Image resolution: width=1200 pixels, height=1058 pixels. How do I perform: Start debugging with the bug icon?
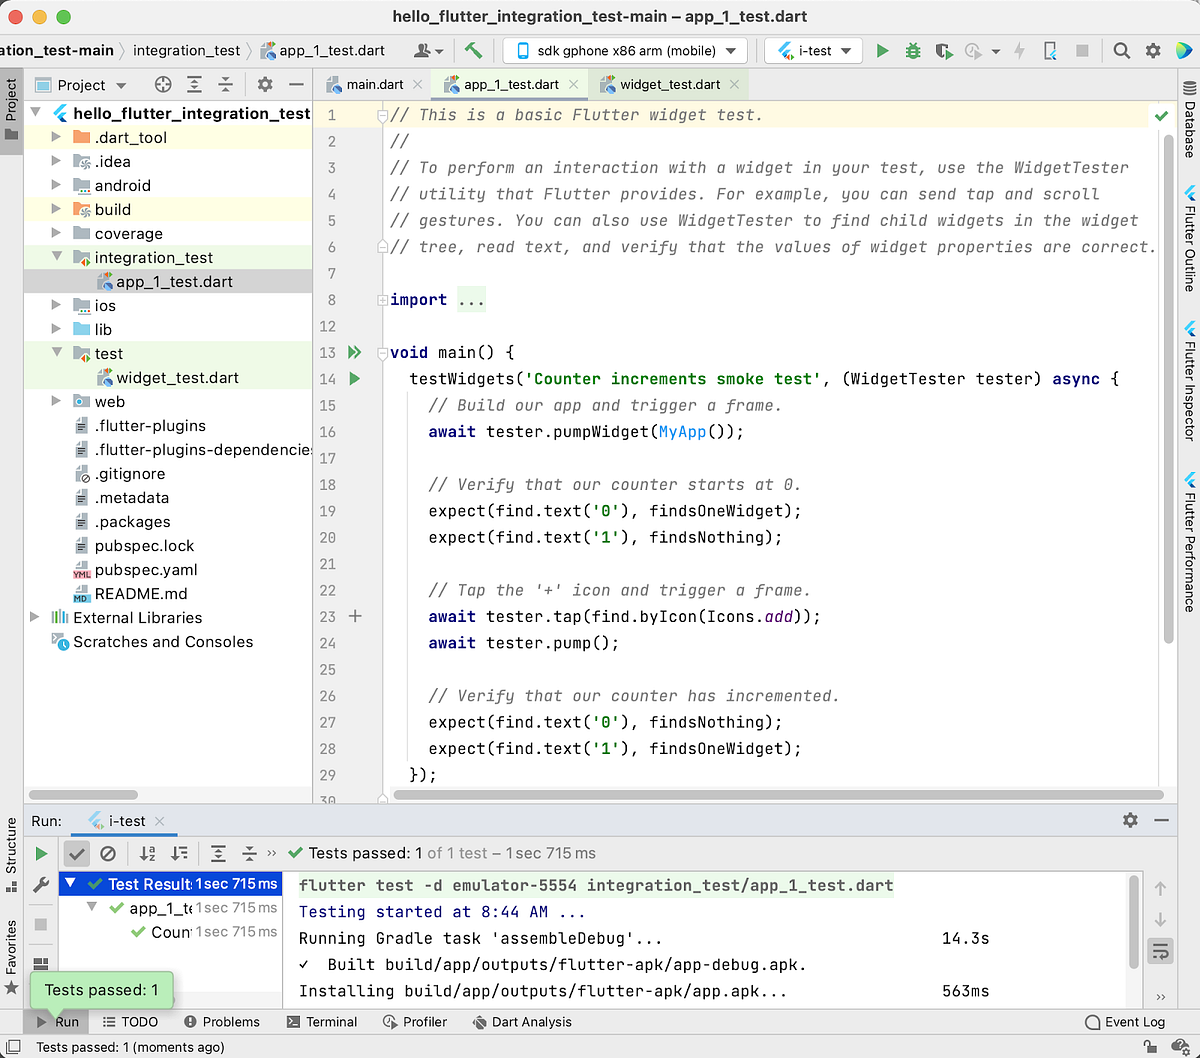pyautogui.click(x=912, y=51)
